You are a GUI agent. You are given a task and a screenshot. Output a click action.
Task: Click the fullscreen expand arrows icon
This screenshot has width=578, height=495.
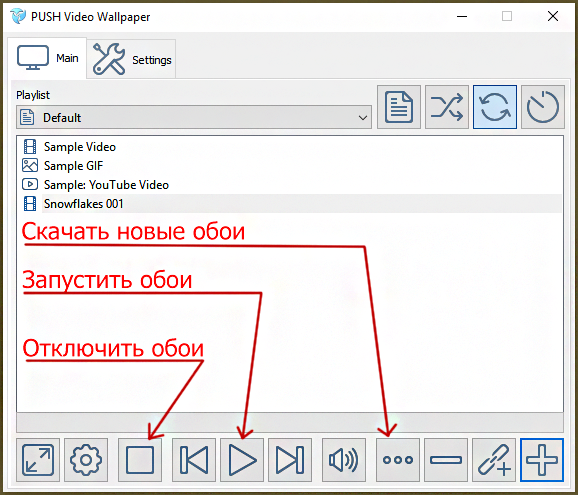(x=38, y=460)
